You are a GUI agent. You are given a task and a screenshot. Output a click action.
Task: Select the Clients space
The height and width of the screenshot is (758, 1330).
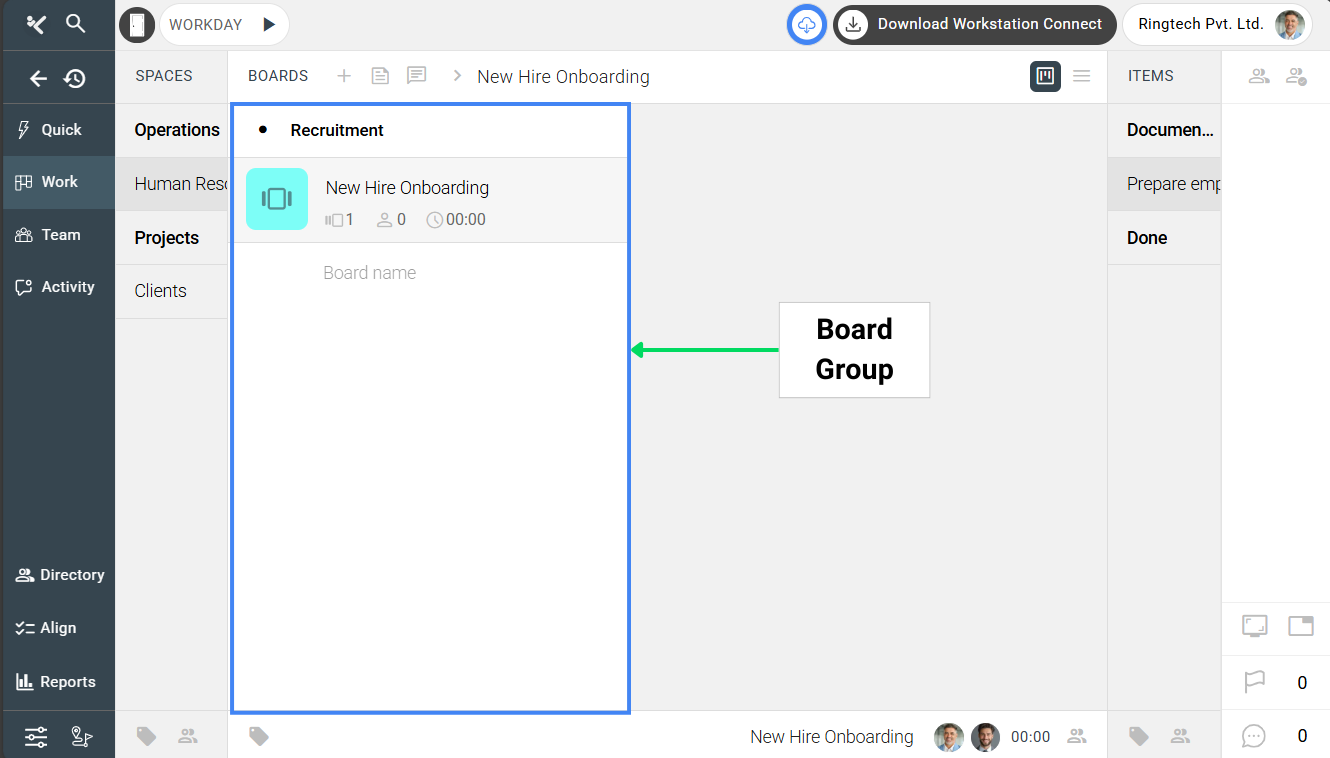click(x=161, y=291)
